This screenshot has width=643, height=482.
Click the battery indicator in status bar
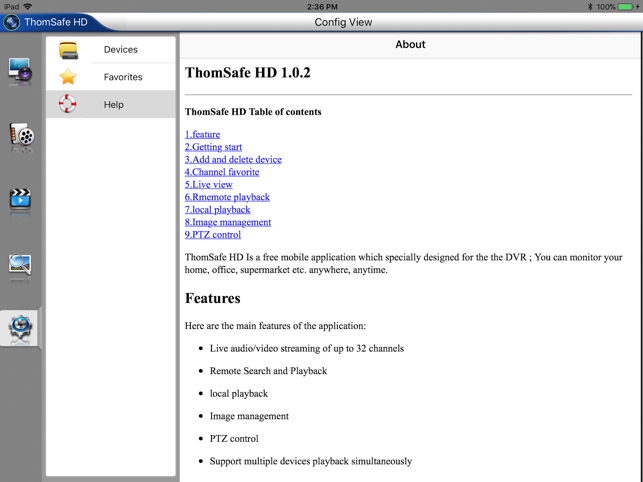[626, 7]
